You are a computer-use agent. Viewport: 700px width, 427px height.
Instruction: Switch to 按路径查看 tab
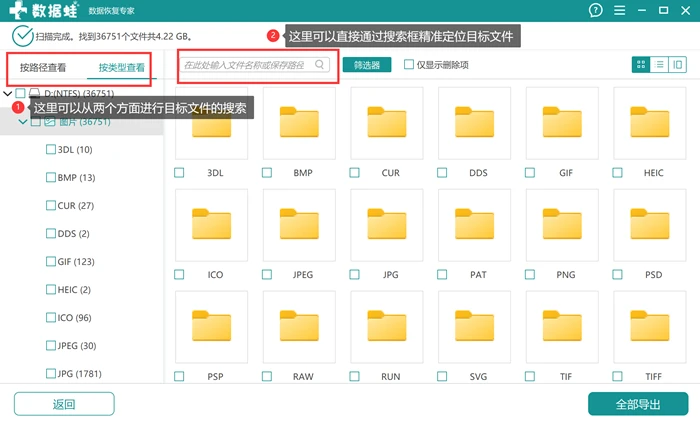point(43,67)
